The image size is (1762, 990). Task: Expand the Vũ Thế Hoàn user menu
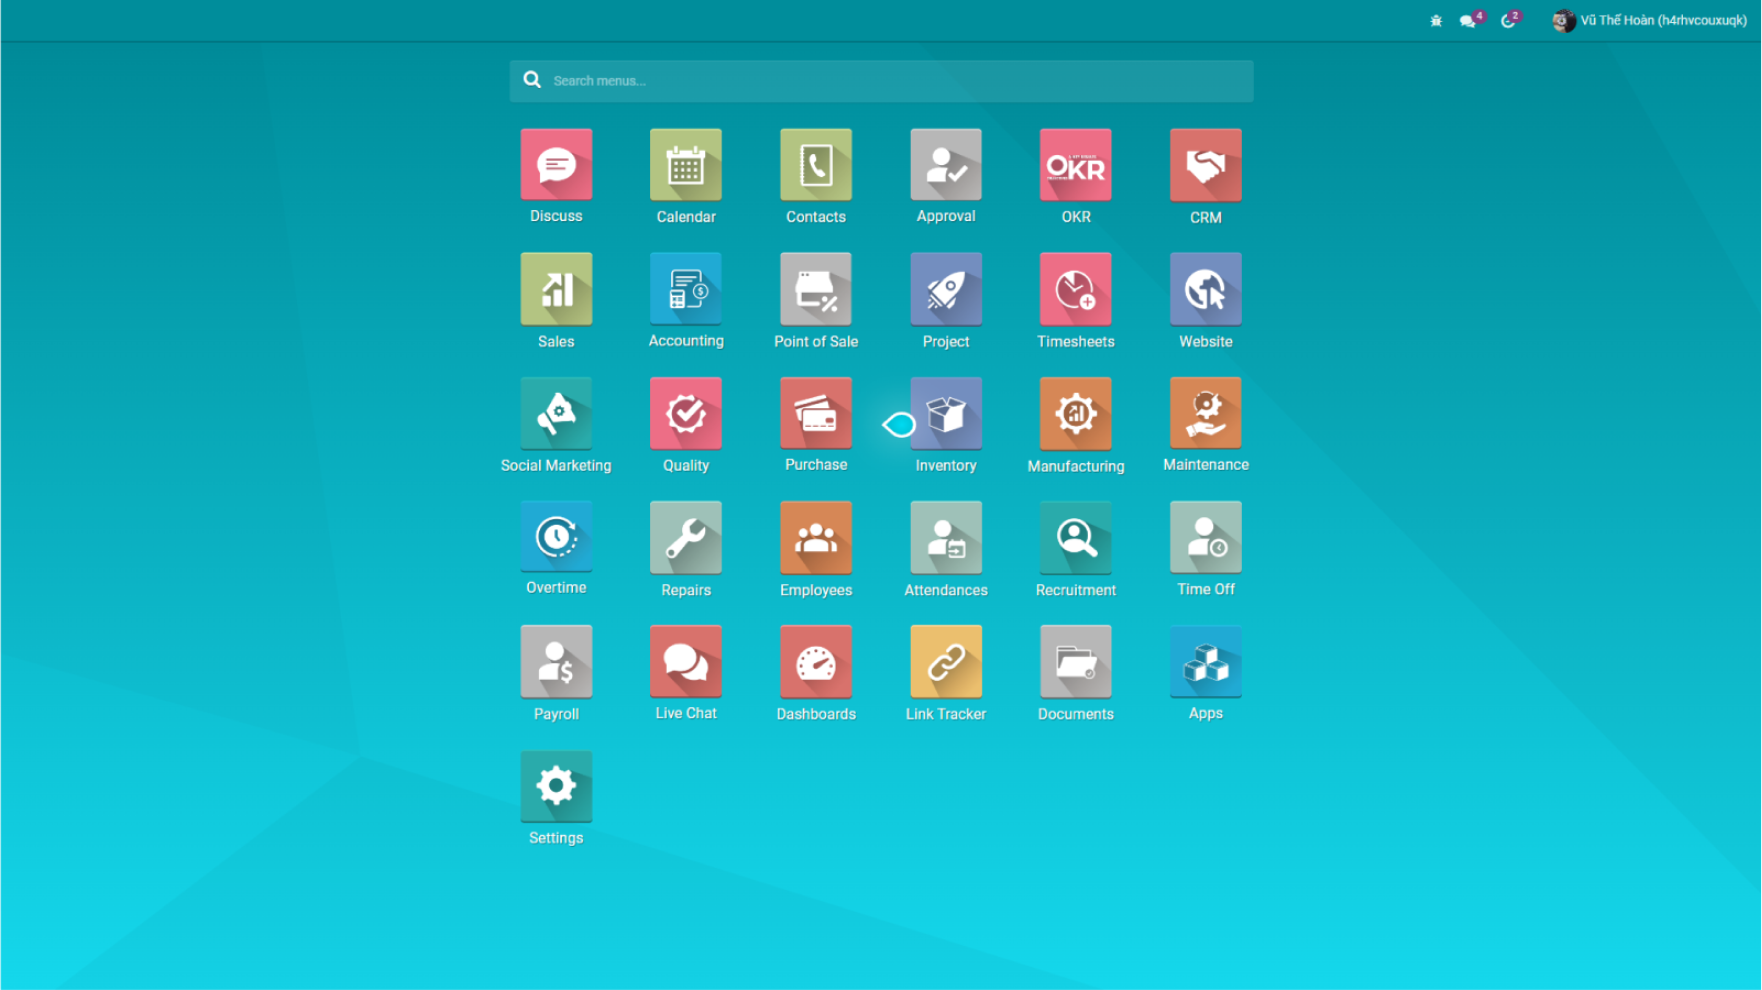tap(1650, 20)
